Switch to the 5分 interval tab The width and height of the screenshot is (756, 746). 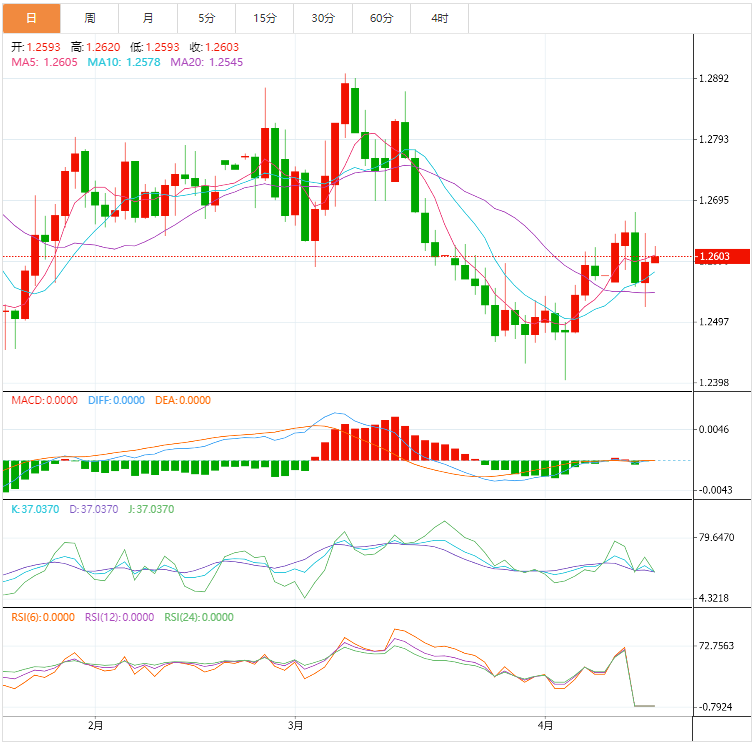206,18
